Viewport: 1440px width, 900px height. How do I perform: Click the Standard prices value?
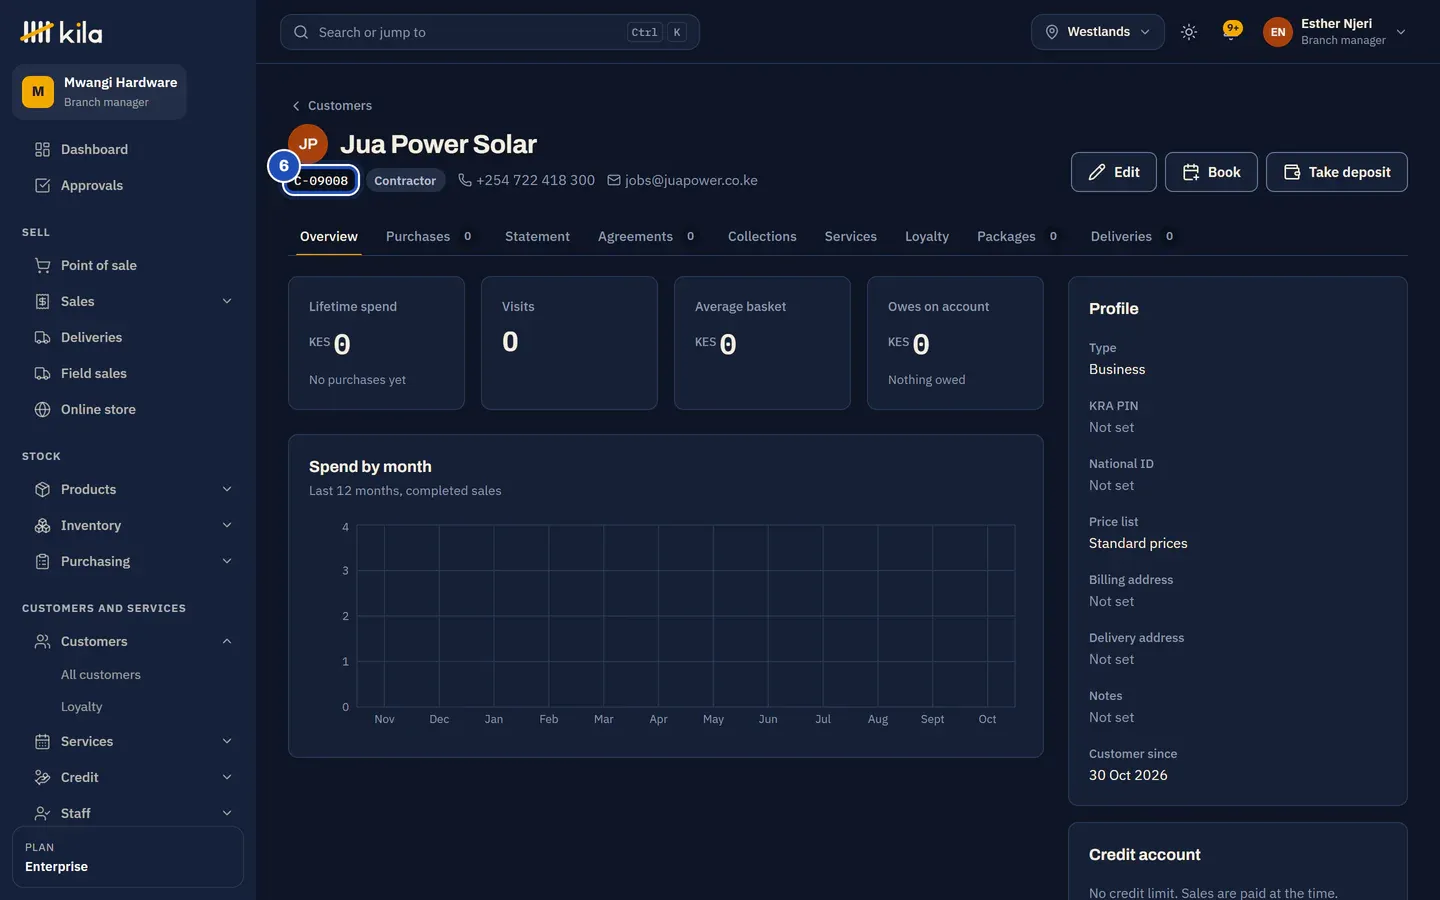tap(1138, 543)
